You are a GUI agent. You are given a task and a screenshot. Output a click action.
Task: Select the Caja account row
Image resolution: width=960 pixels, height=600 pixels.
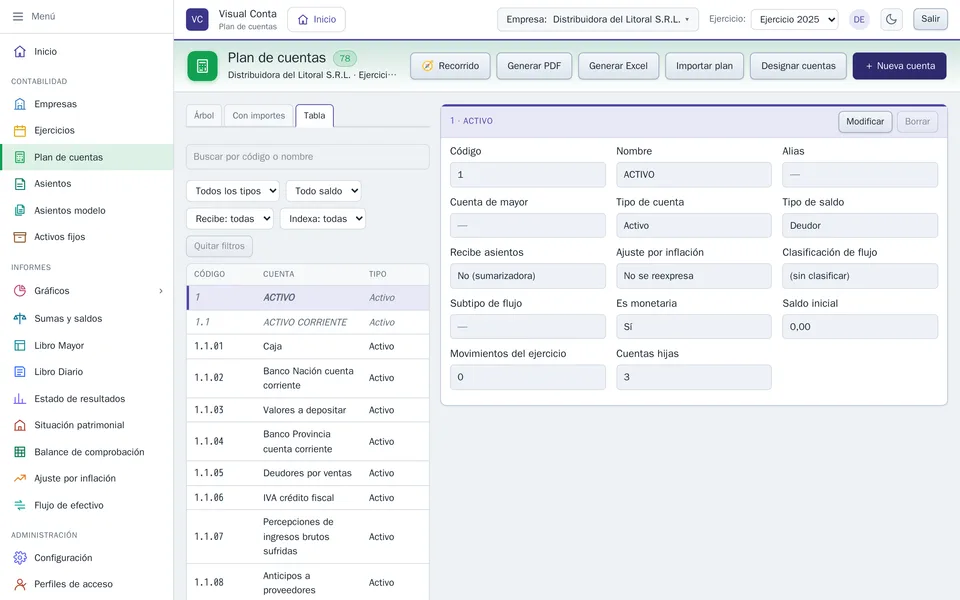click(x=308, y=347)
